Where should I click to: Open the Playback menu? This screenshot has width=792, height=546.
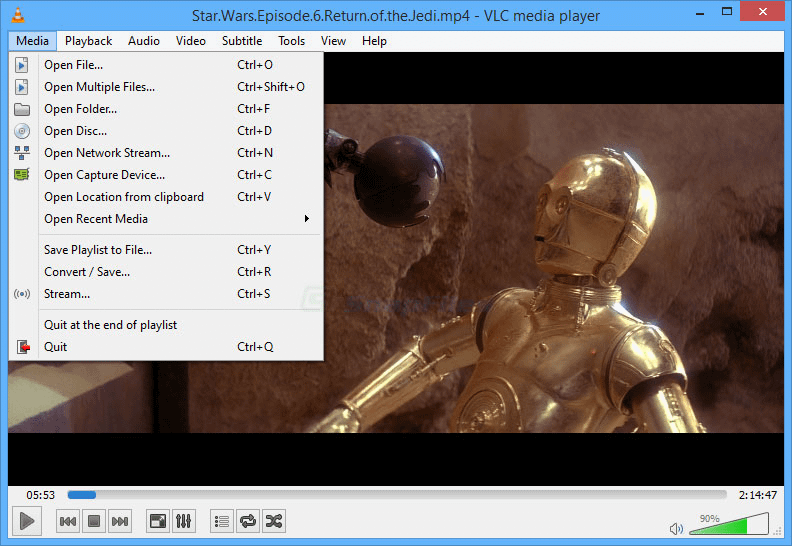[x=89, y=41]
